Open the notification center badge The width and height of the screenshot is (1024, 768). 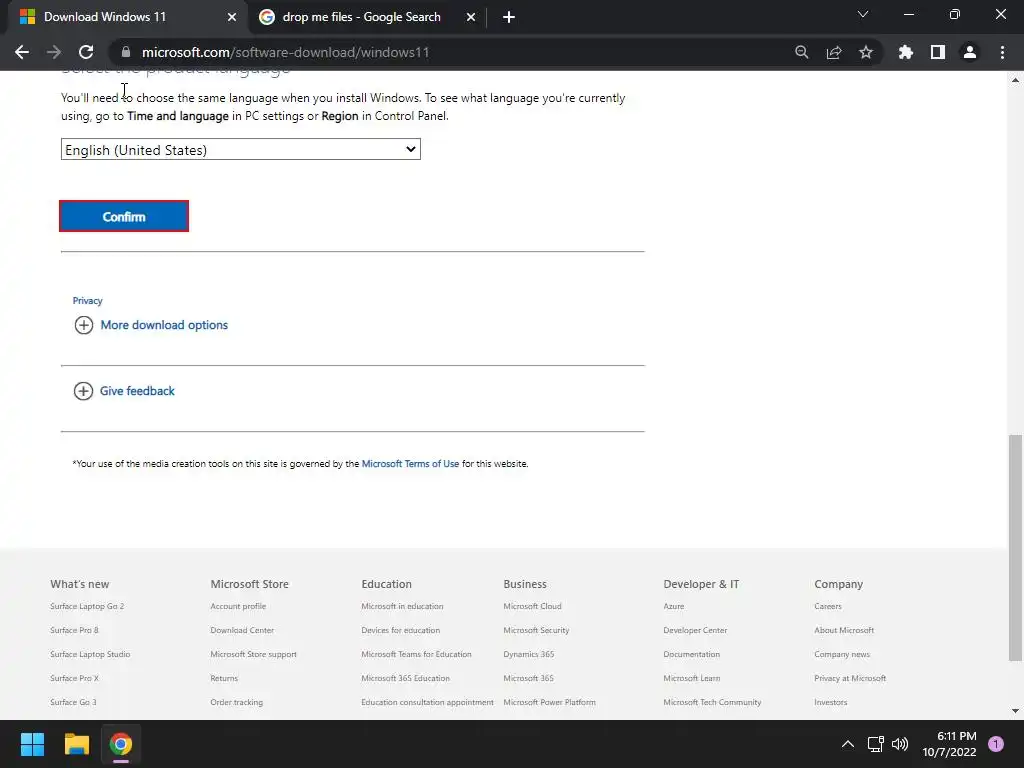[x=995, y=744]
